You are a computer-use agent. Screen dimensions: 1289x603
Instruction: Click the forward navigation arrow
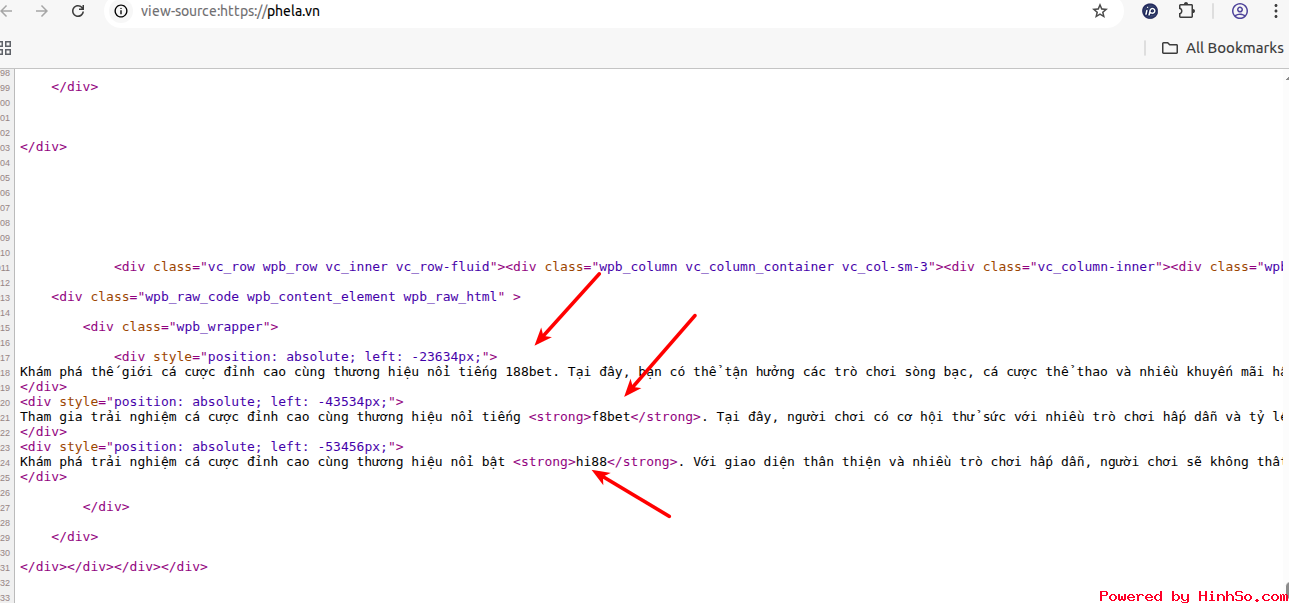pos(42,11)
